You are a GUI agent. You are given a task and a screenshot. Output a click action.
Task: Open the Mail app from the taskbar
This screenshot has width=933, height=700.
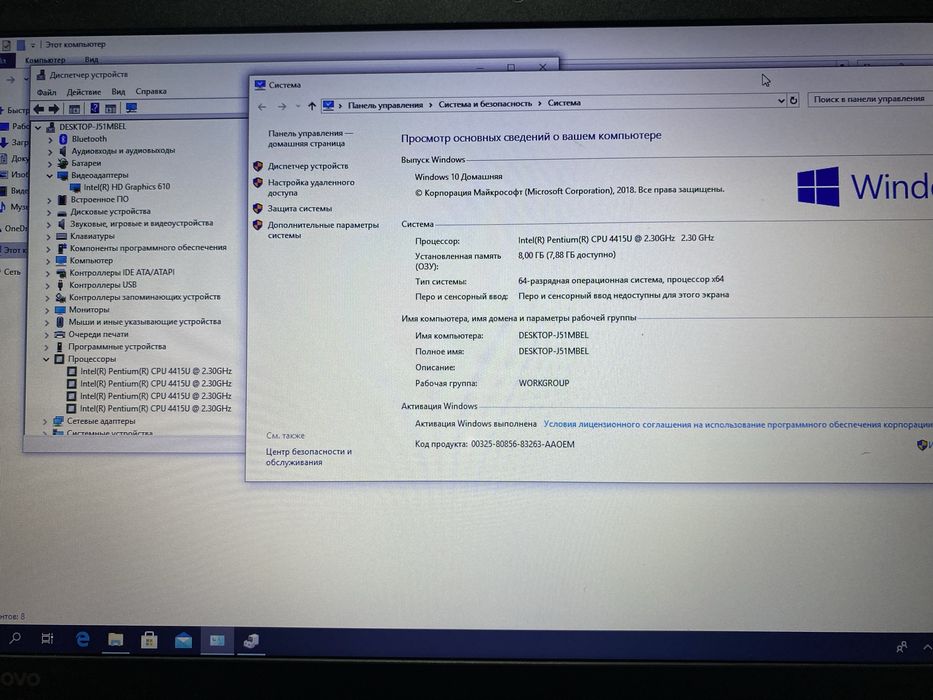point(183,641)
